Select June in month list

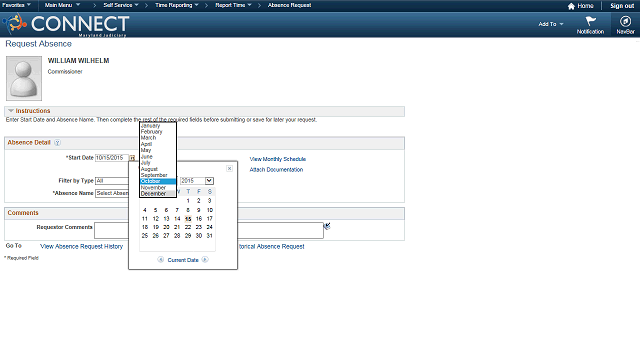tap(158, 157)
